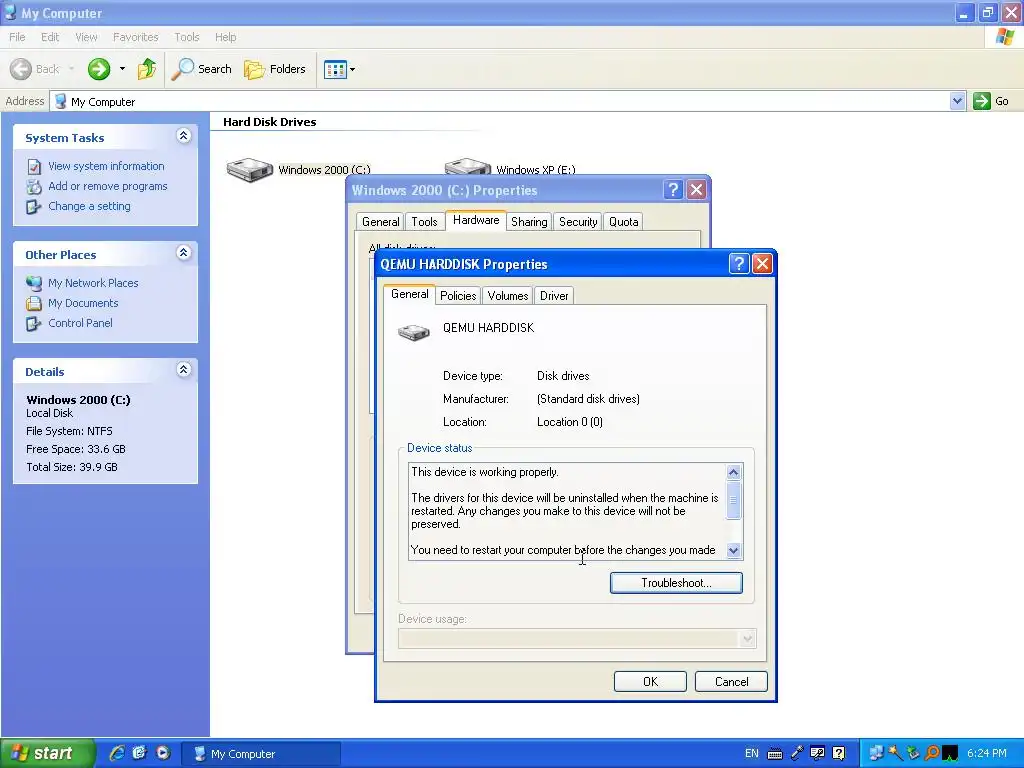Click OK in QEMU HARDDISK Properties
Image resolution: width=1024 pixels, height=768 pixels.
point(650,682)
